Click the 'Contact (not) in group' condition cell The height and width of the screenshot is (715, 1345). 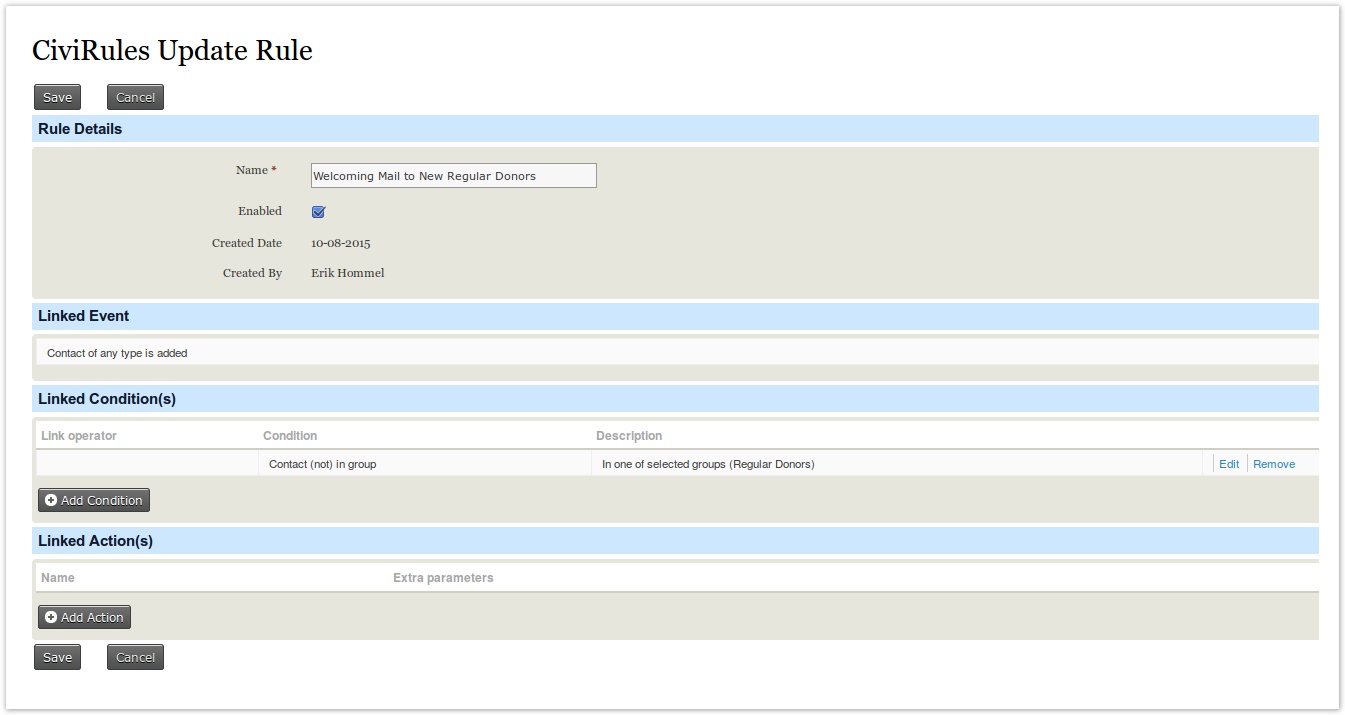(322, 464)
